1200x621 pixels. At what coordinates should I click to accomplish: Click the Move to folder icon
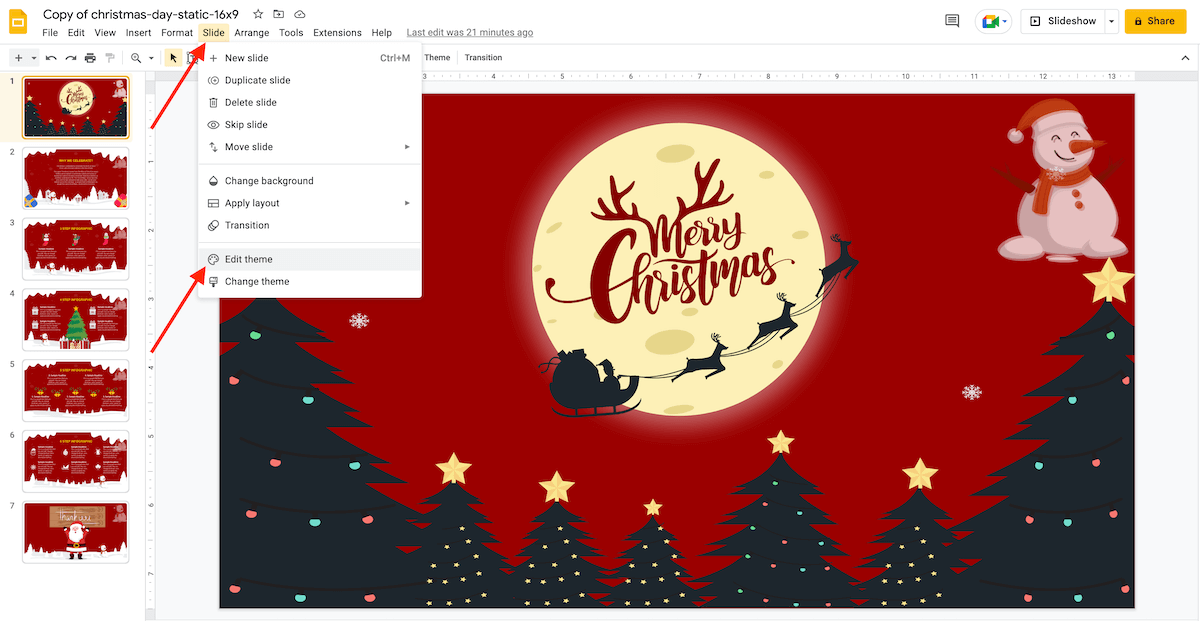(x=279, y=14)
